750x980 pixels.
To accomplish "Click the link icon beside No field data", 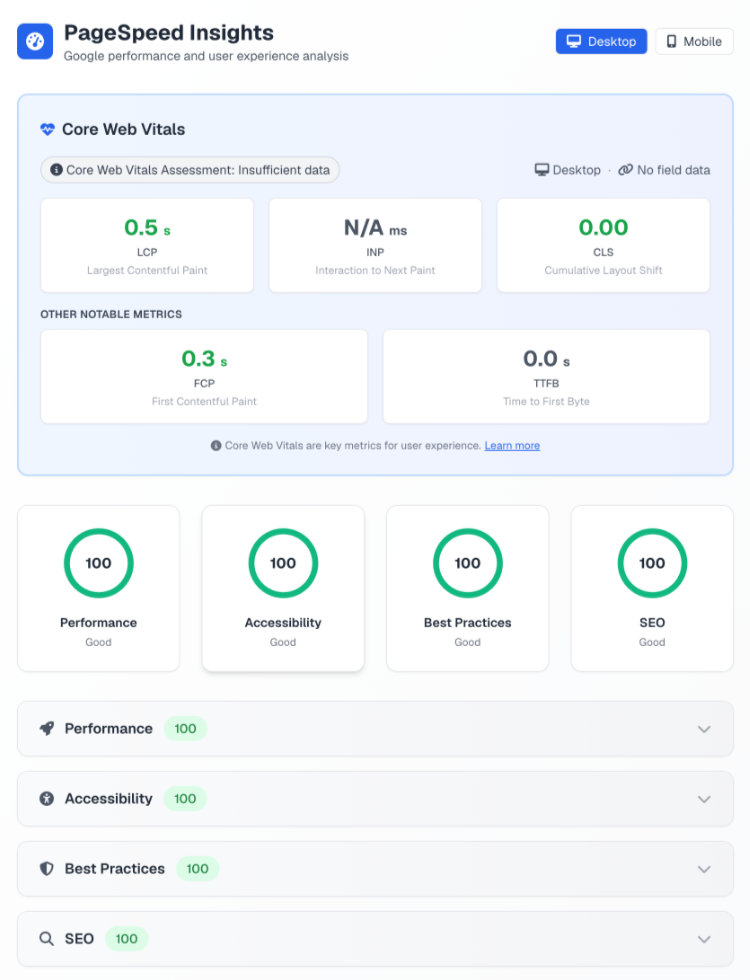I will (625, 170).
